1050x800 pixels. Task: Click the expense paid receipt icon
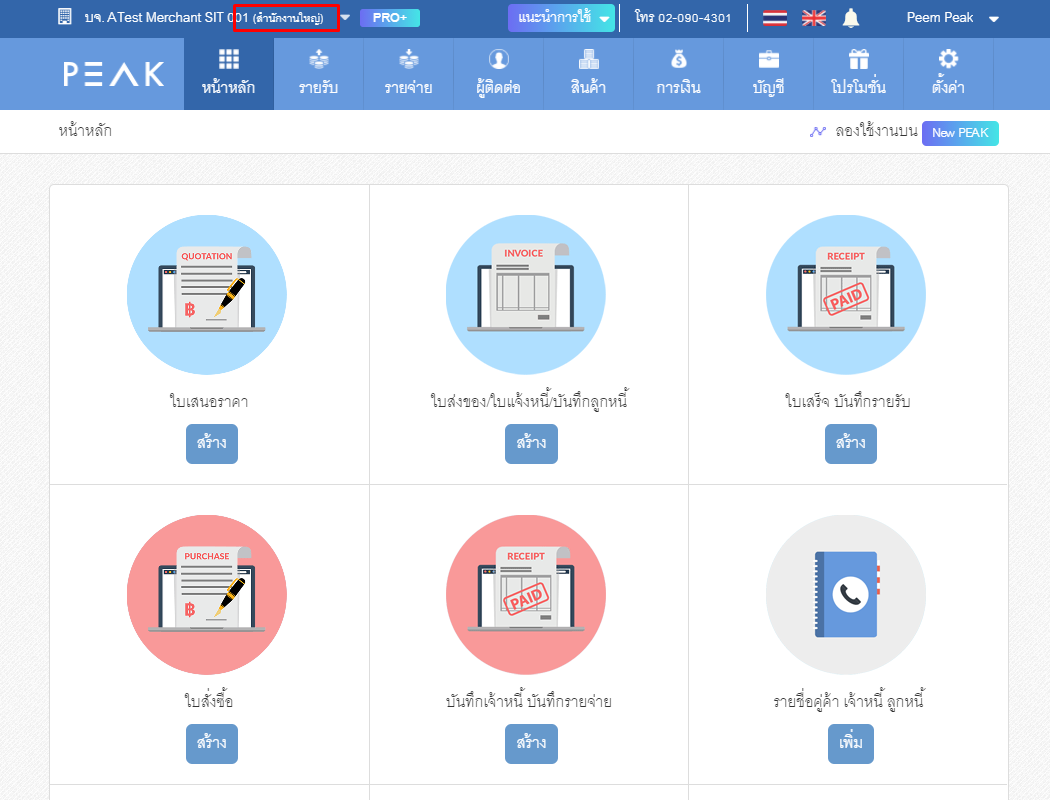tap(525, 595)
